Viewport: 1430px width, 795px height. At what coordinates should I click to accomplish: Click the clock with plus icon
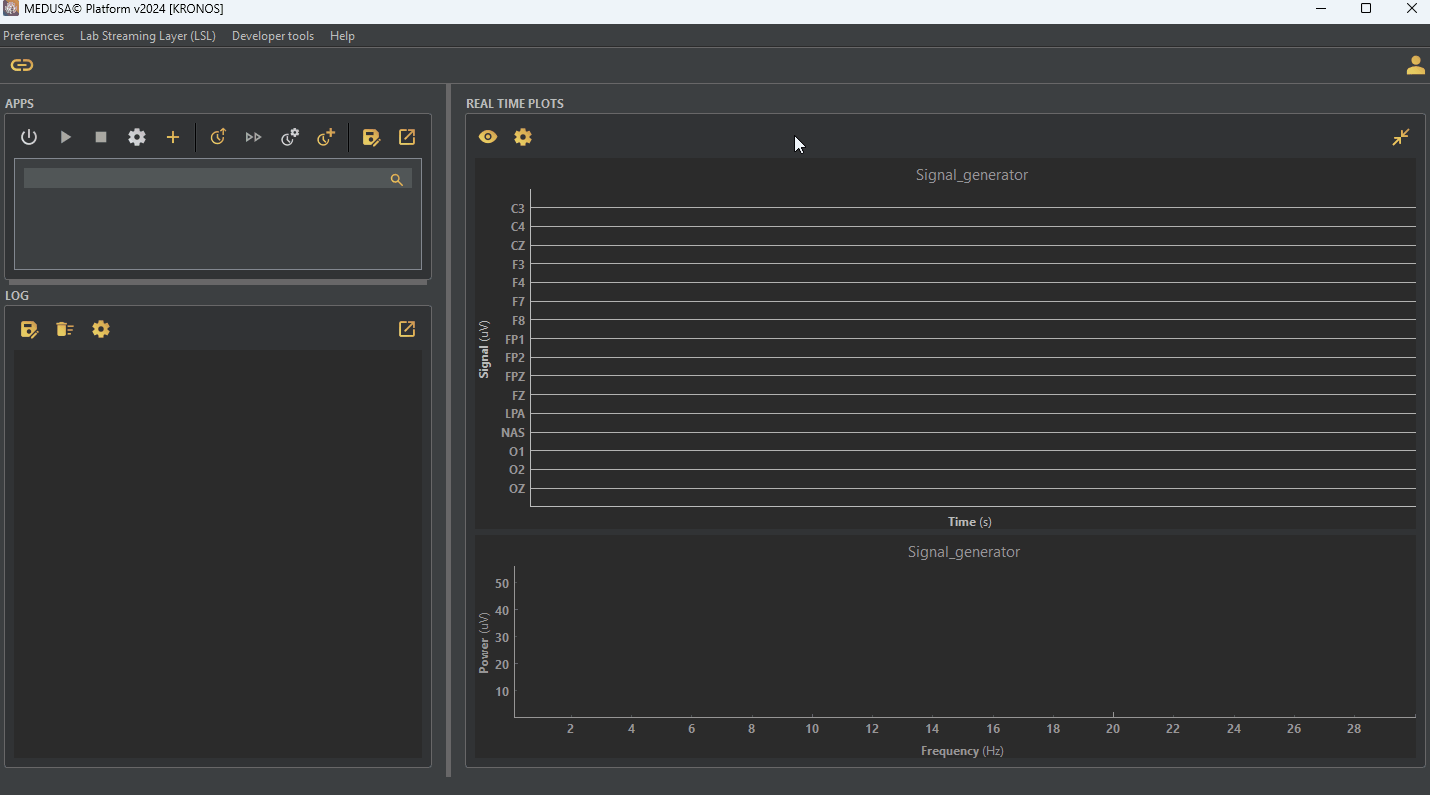click(326, 137)
